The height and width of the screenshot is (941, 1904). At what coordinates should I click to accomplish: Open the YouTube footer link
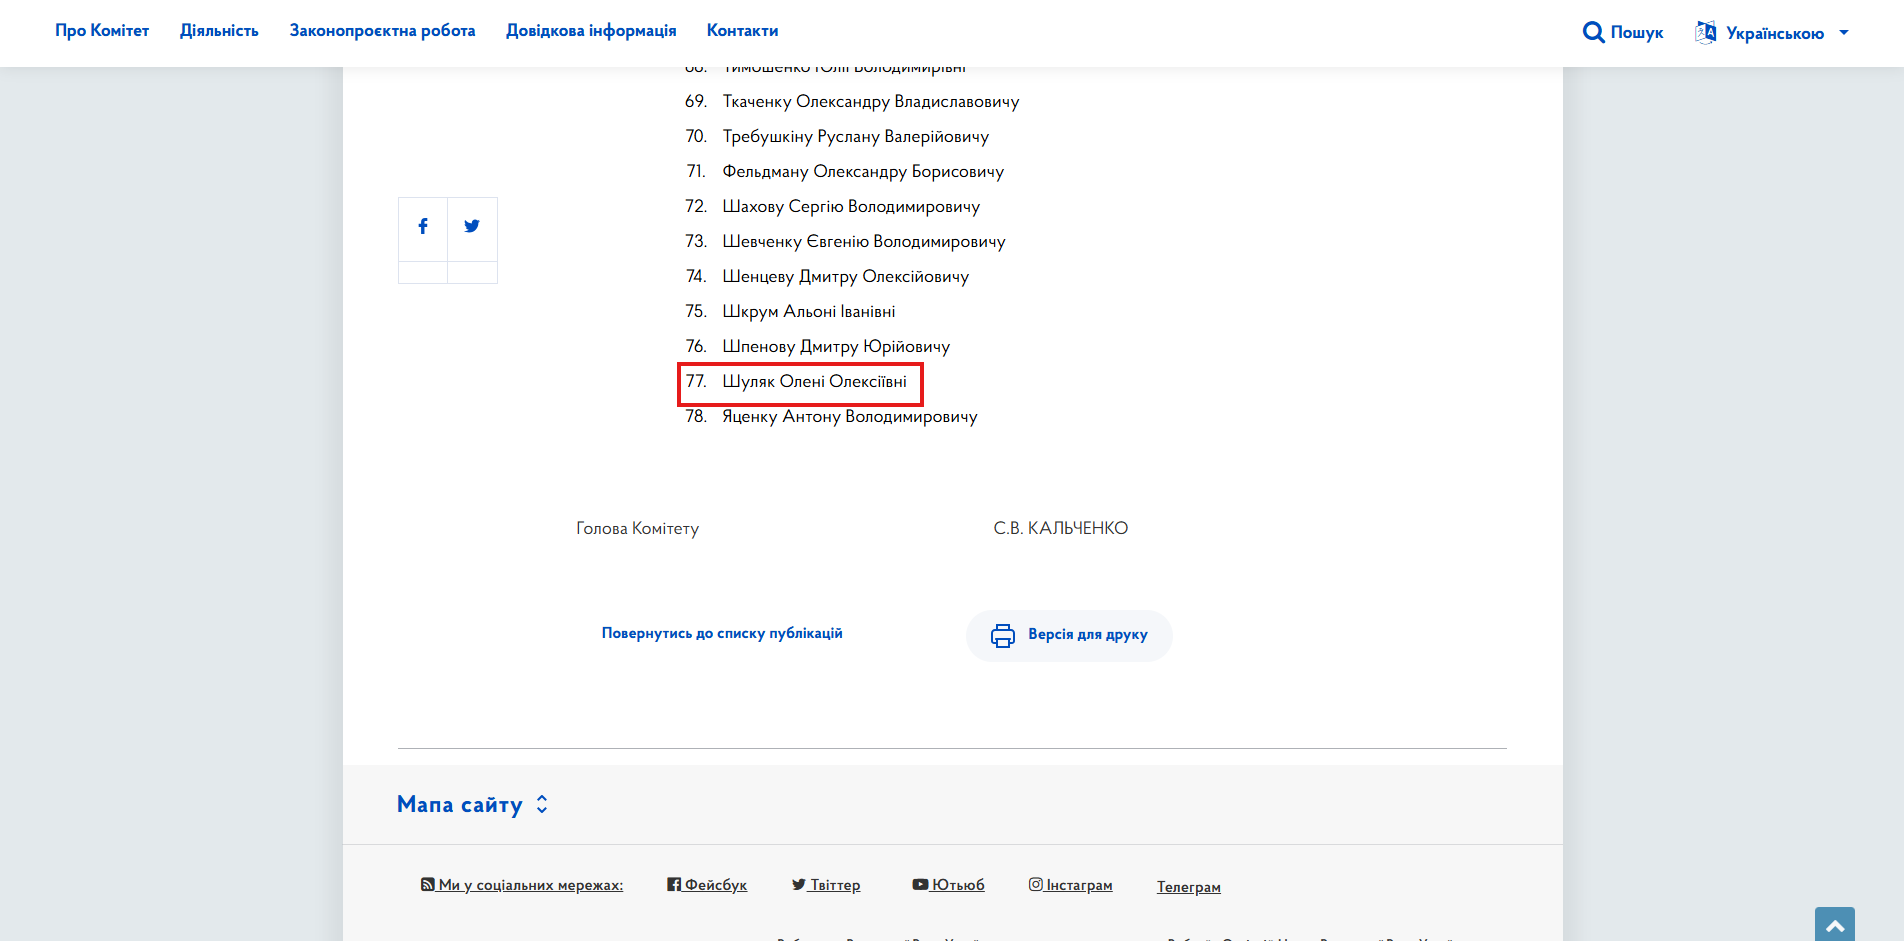(x=948, y=885)
